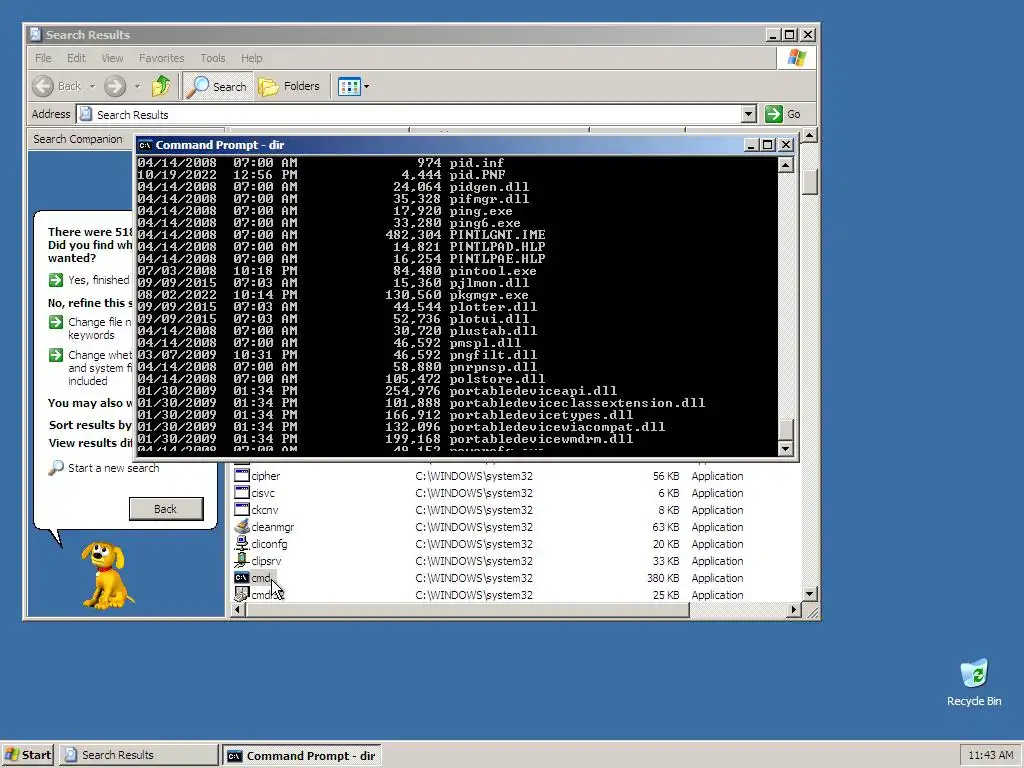Click the Command Prompt title bar icon

145,145
